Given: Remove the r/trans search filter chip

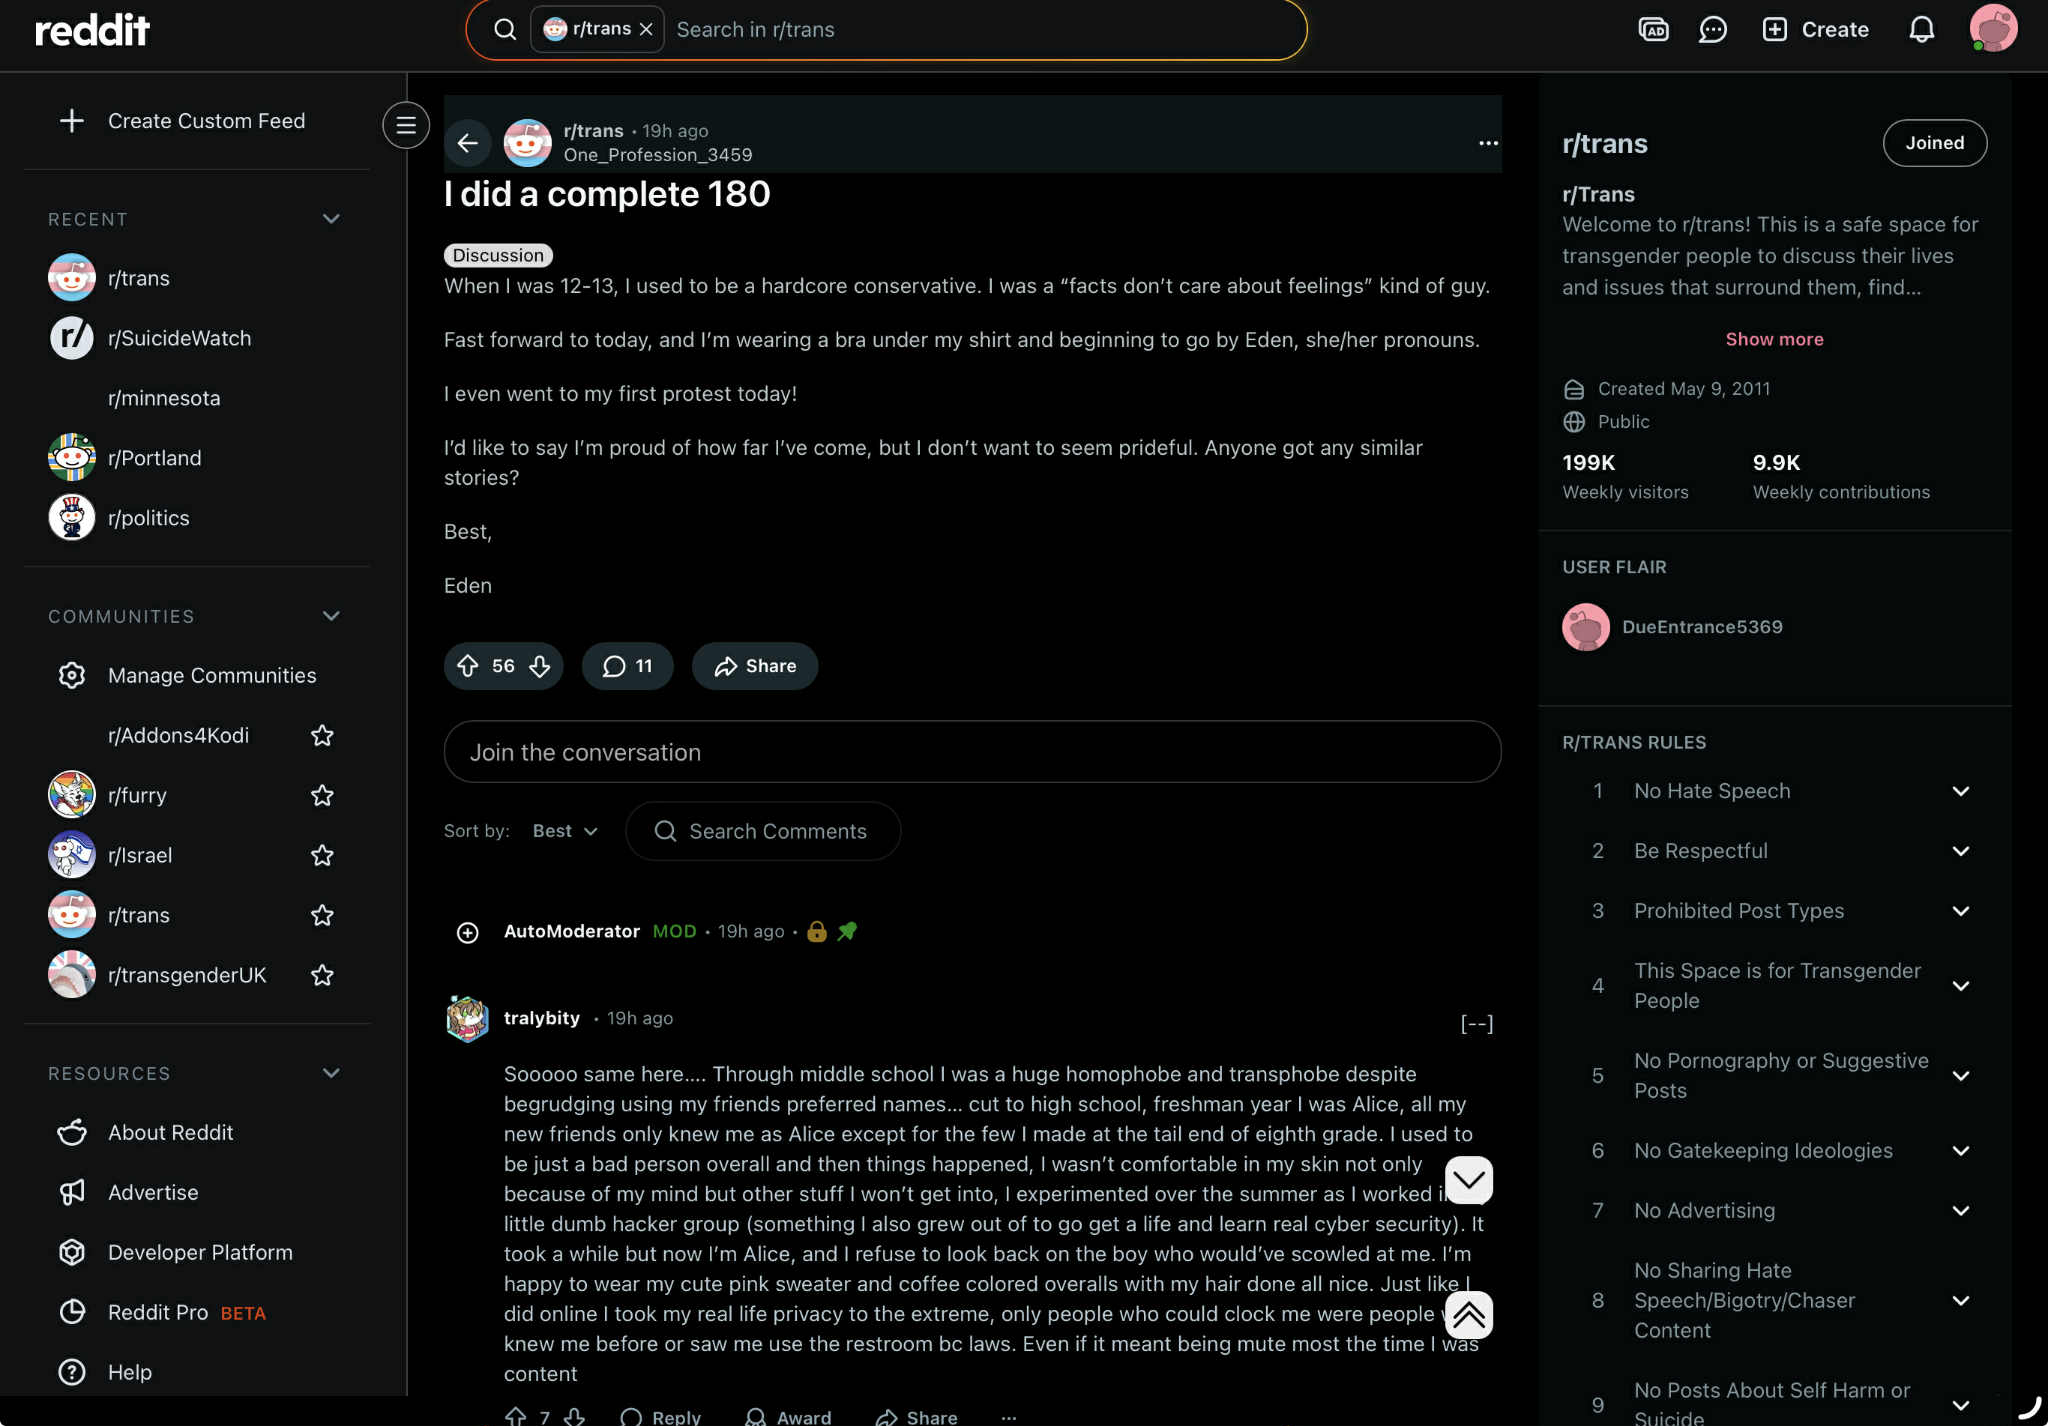Looking at the screenshot, I should click(646, 30).
